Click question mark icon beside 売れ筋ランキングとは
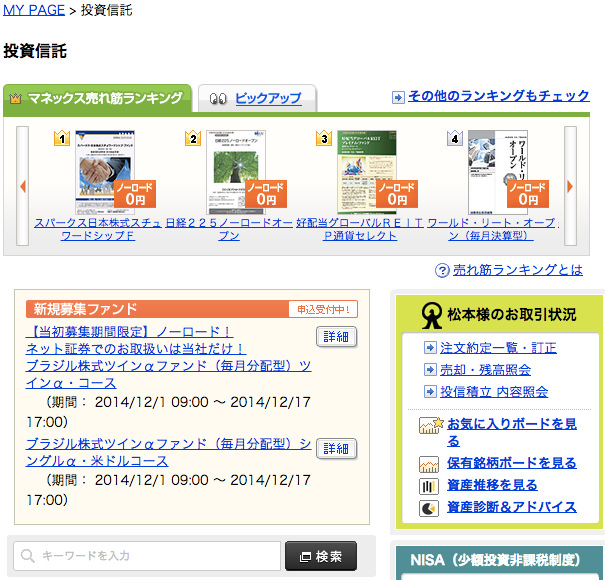The height and width of the screenshot is (580, 605). 442,270
